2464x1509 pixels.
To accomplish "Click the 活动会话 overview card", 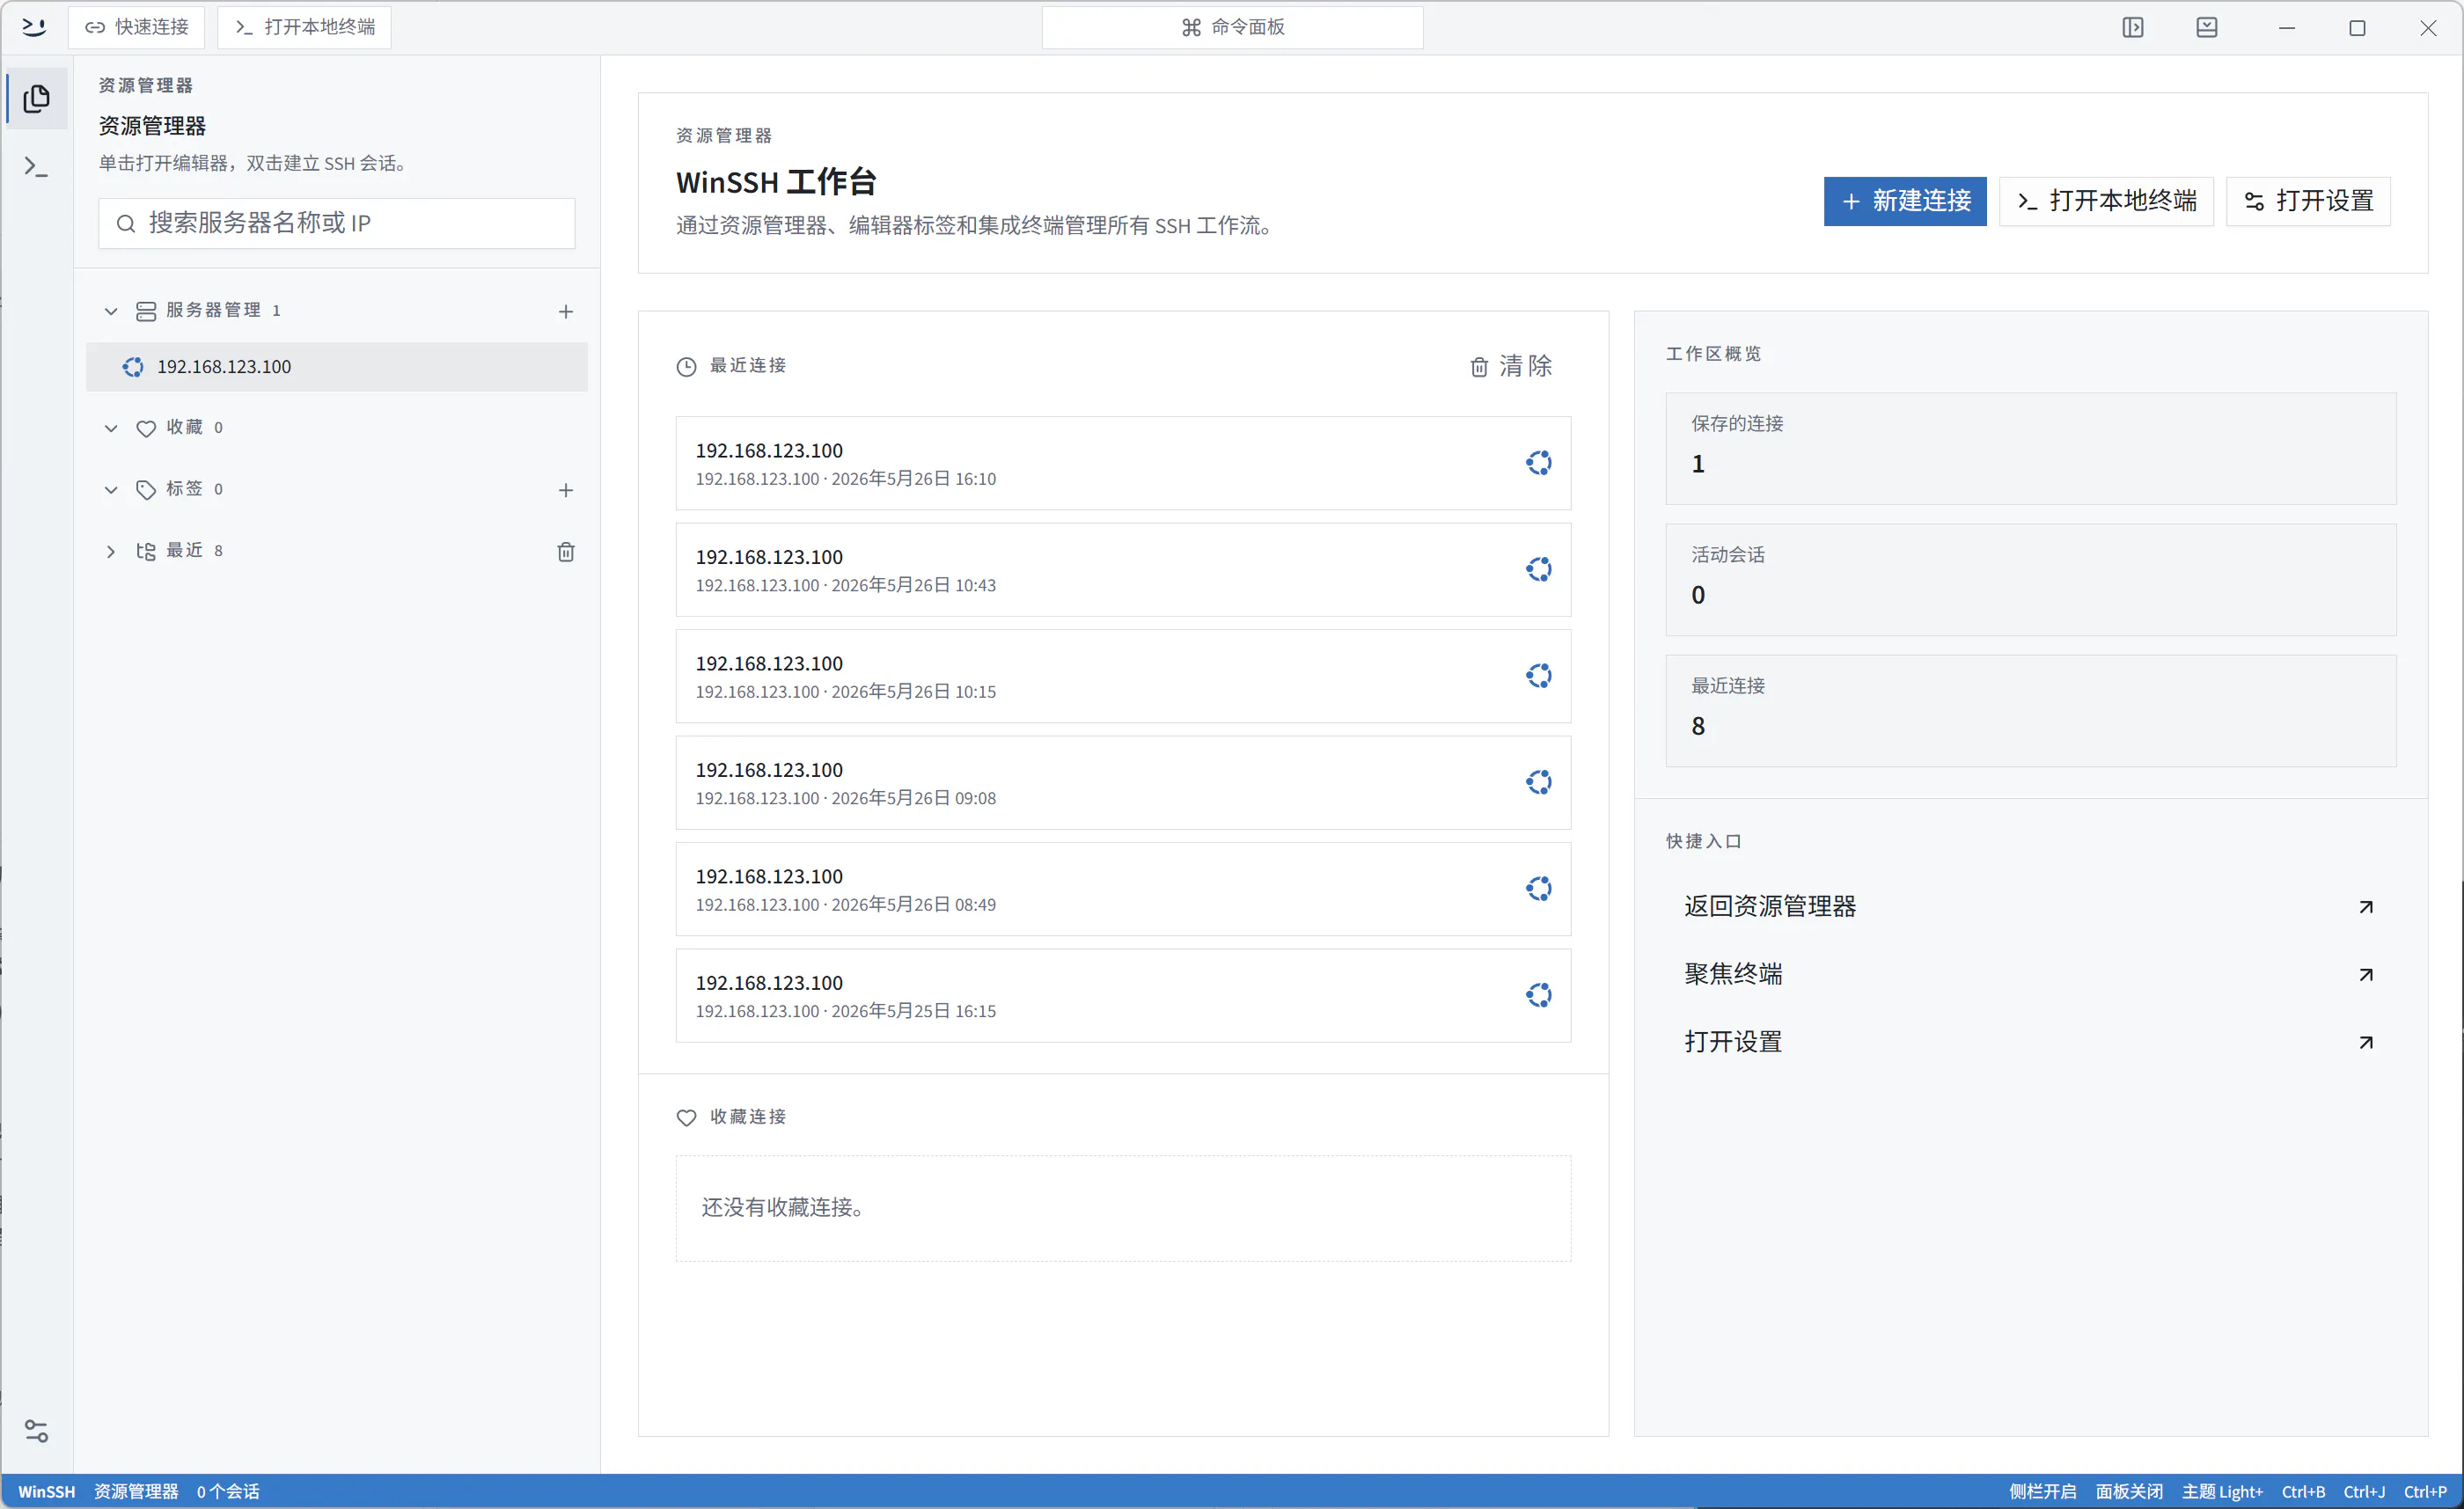I will (2030, 580).
